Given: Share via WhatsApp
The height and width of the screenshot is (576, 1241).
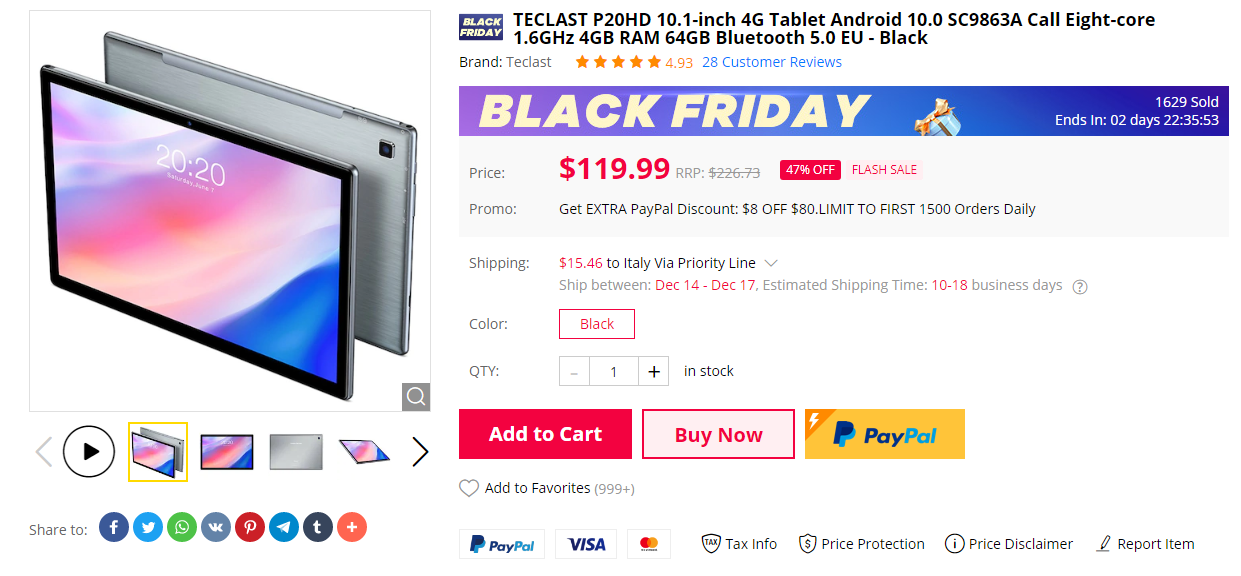Looking at the screenshot, I should click(182, 527).
